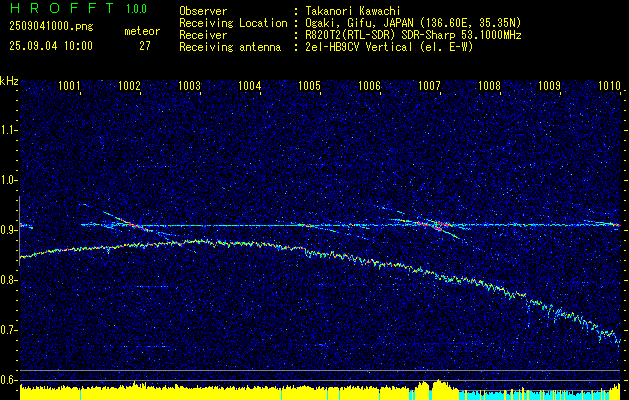Viewport: 629px width, 400px height.
Task: Click the crossing meteor echo near 1002
Action: (134, 224)
